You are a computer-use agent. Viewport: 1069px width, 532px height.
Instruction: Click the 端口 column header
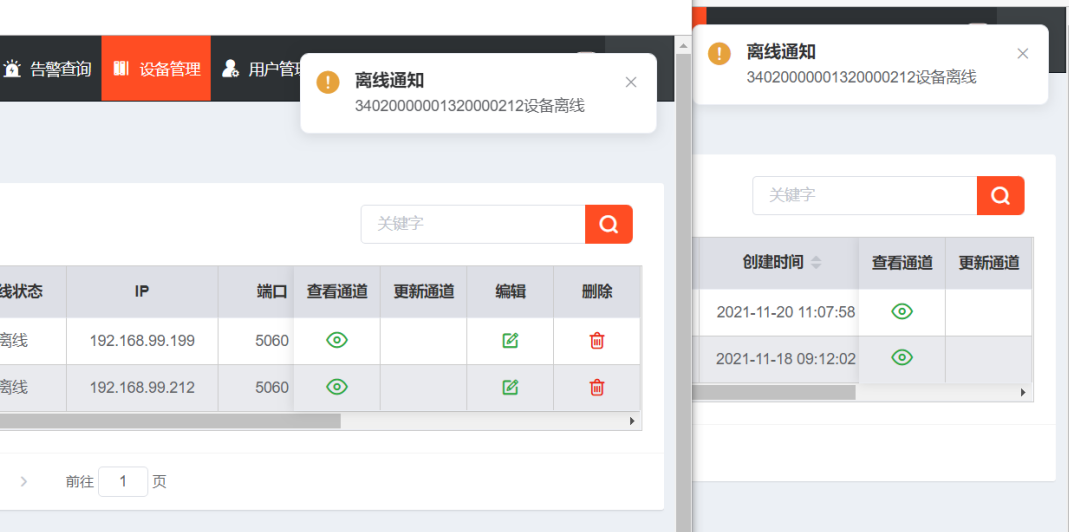[x=272, y=292]
